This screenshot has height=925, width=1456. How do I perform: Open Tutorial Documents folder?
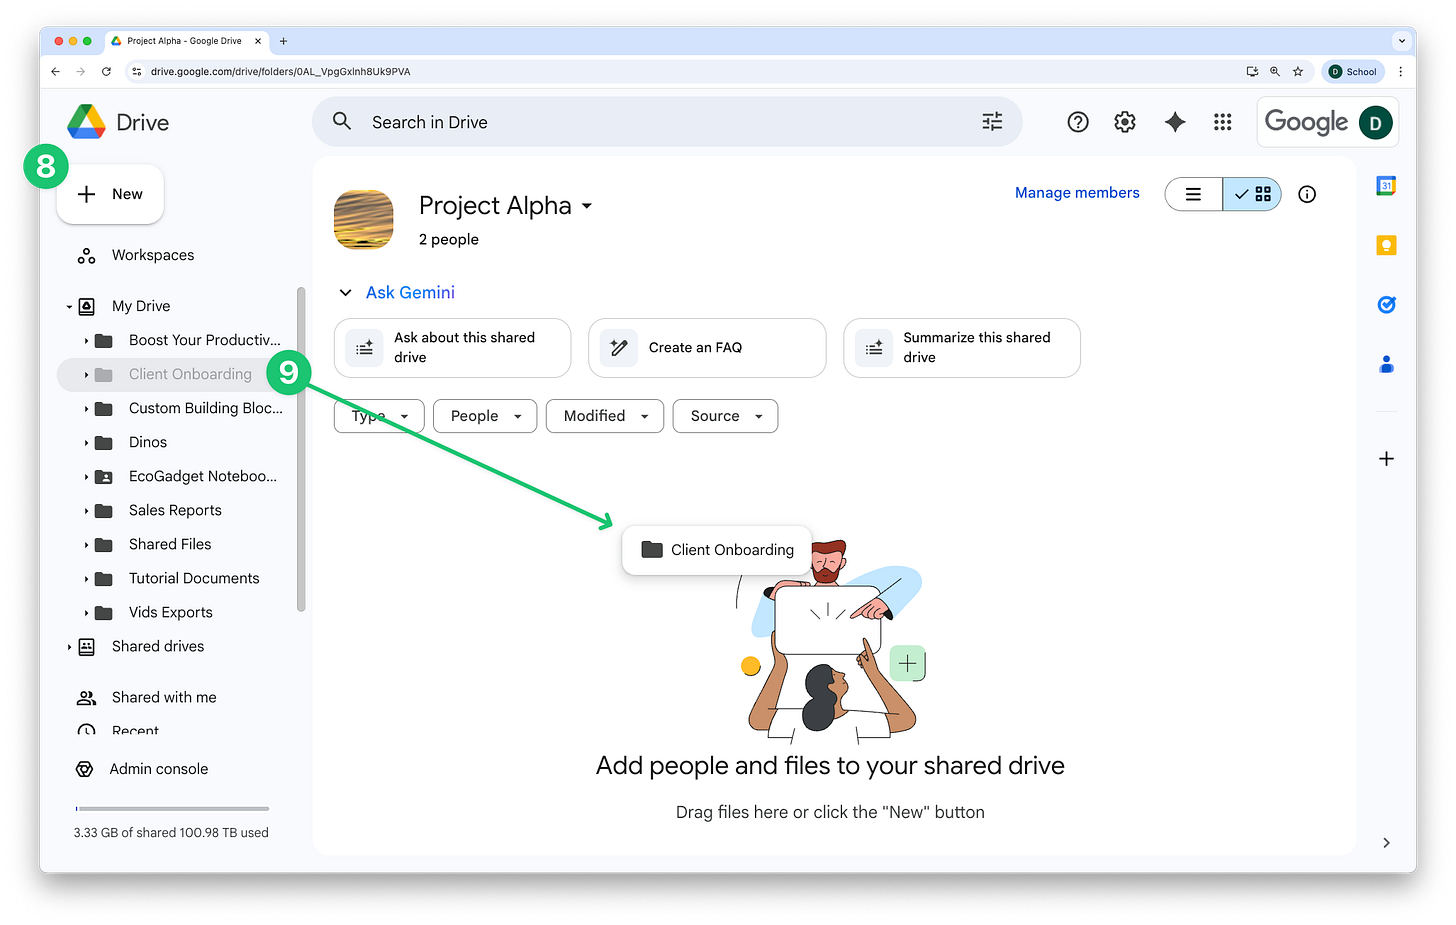click(194, 578)
